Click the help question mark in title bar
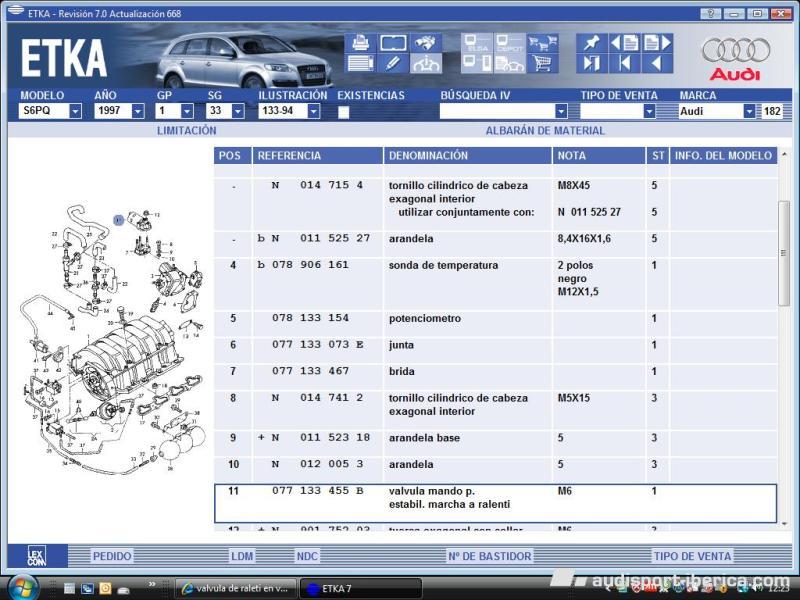The width and height of the screenshot is (800, 600). pyautogui.click(x=711, y=13)
